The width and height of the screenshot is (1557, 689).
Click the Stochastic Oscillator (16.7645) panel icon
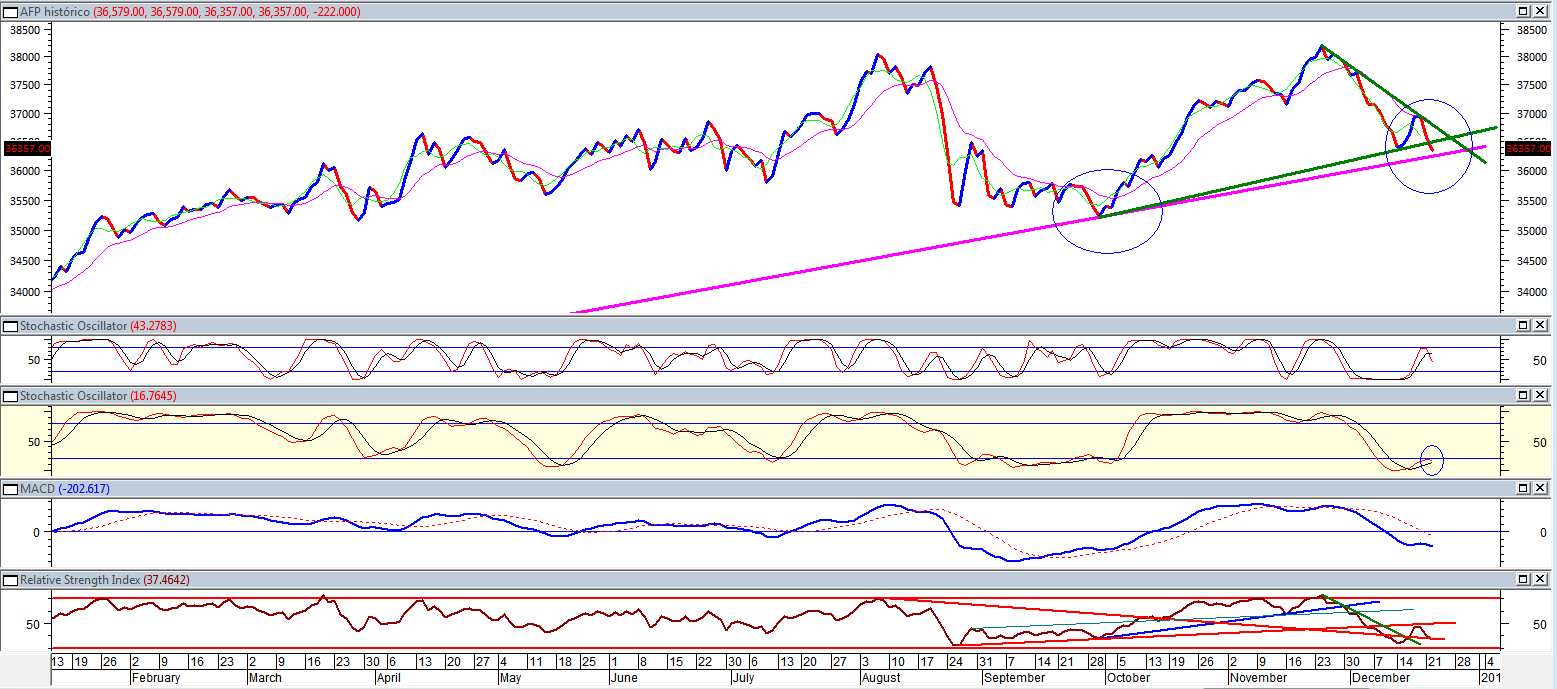coord(11,396)
